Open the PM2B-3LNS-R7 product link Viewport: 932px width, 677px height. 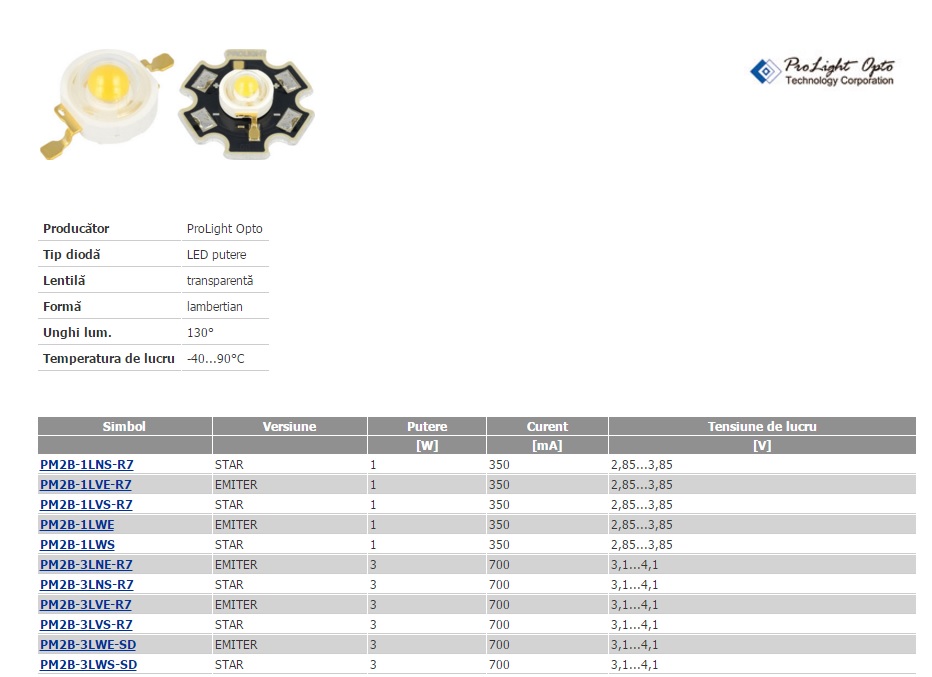point(87,585)
